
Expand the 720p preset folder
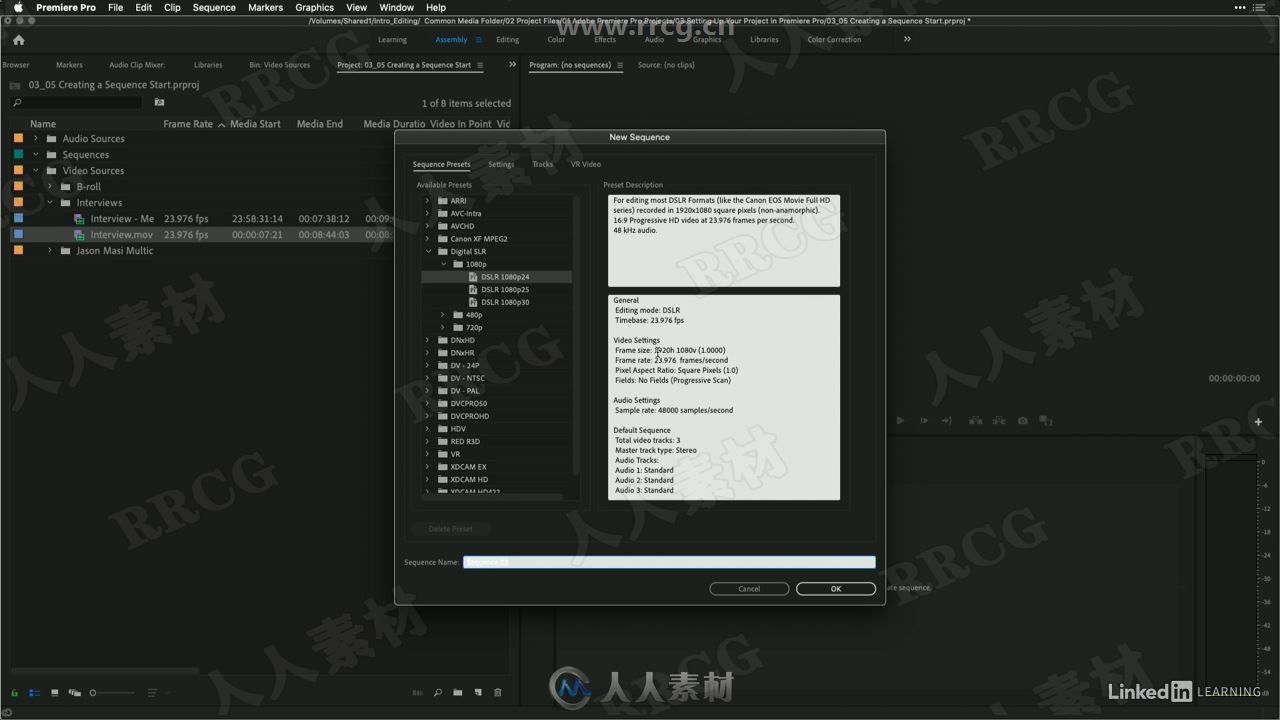click(x=443, y=327)
